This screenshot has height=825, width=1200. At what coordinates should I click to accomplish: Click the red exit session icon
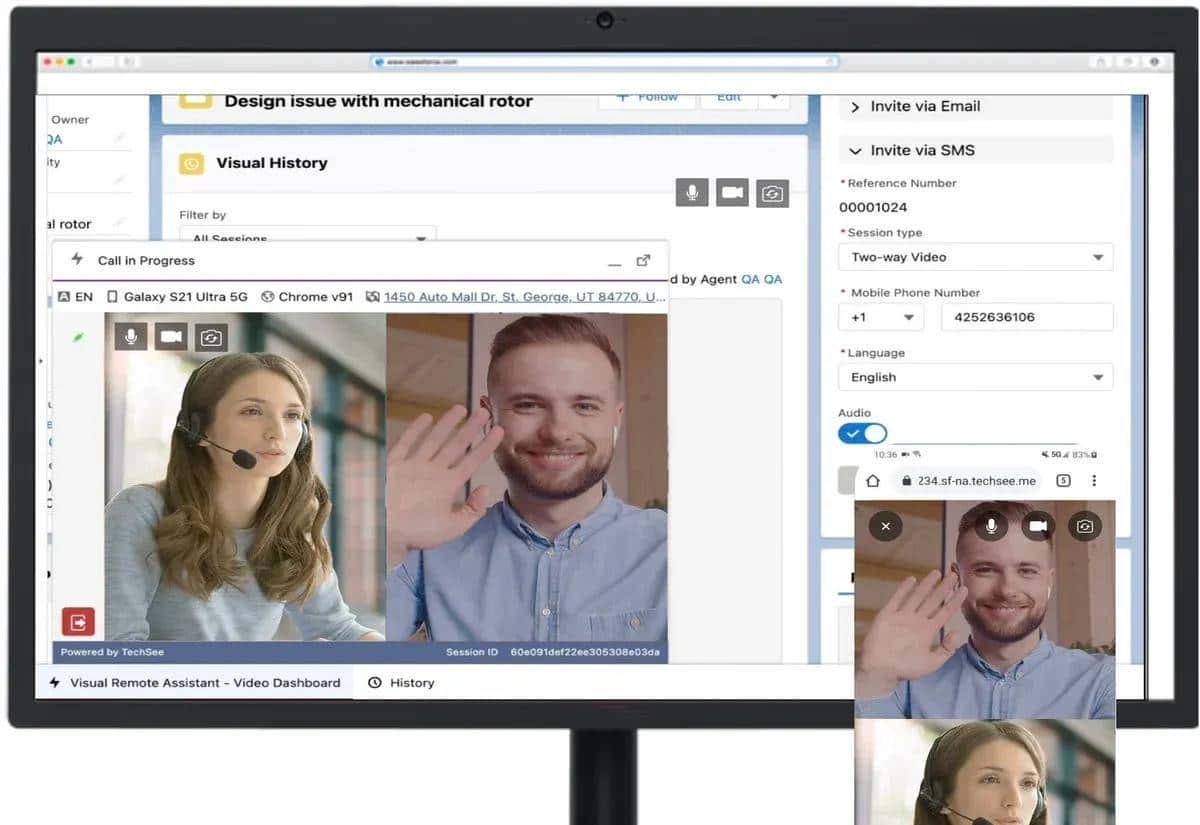pyautogui.click(x=78, y=620)
